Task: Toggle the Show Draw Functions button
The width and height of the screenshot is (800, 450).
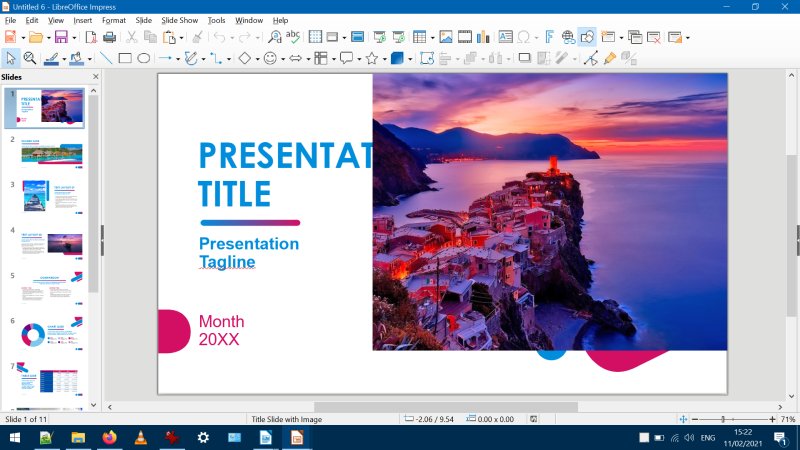Action: coord(587,37)
